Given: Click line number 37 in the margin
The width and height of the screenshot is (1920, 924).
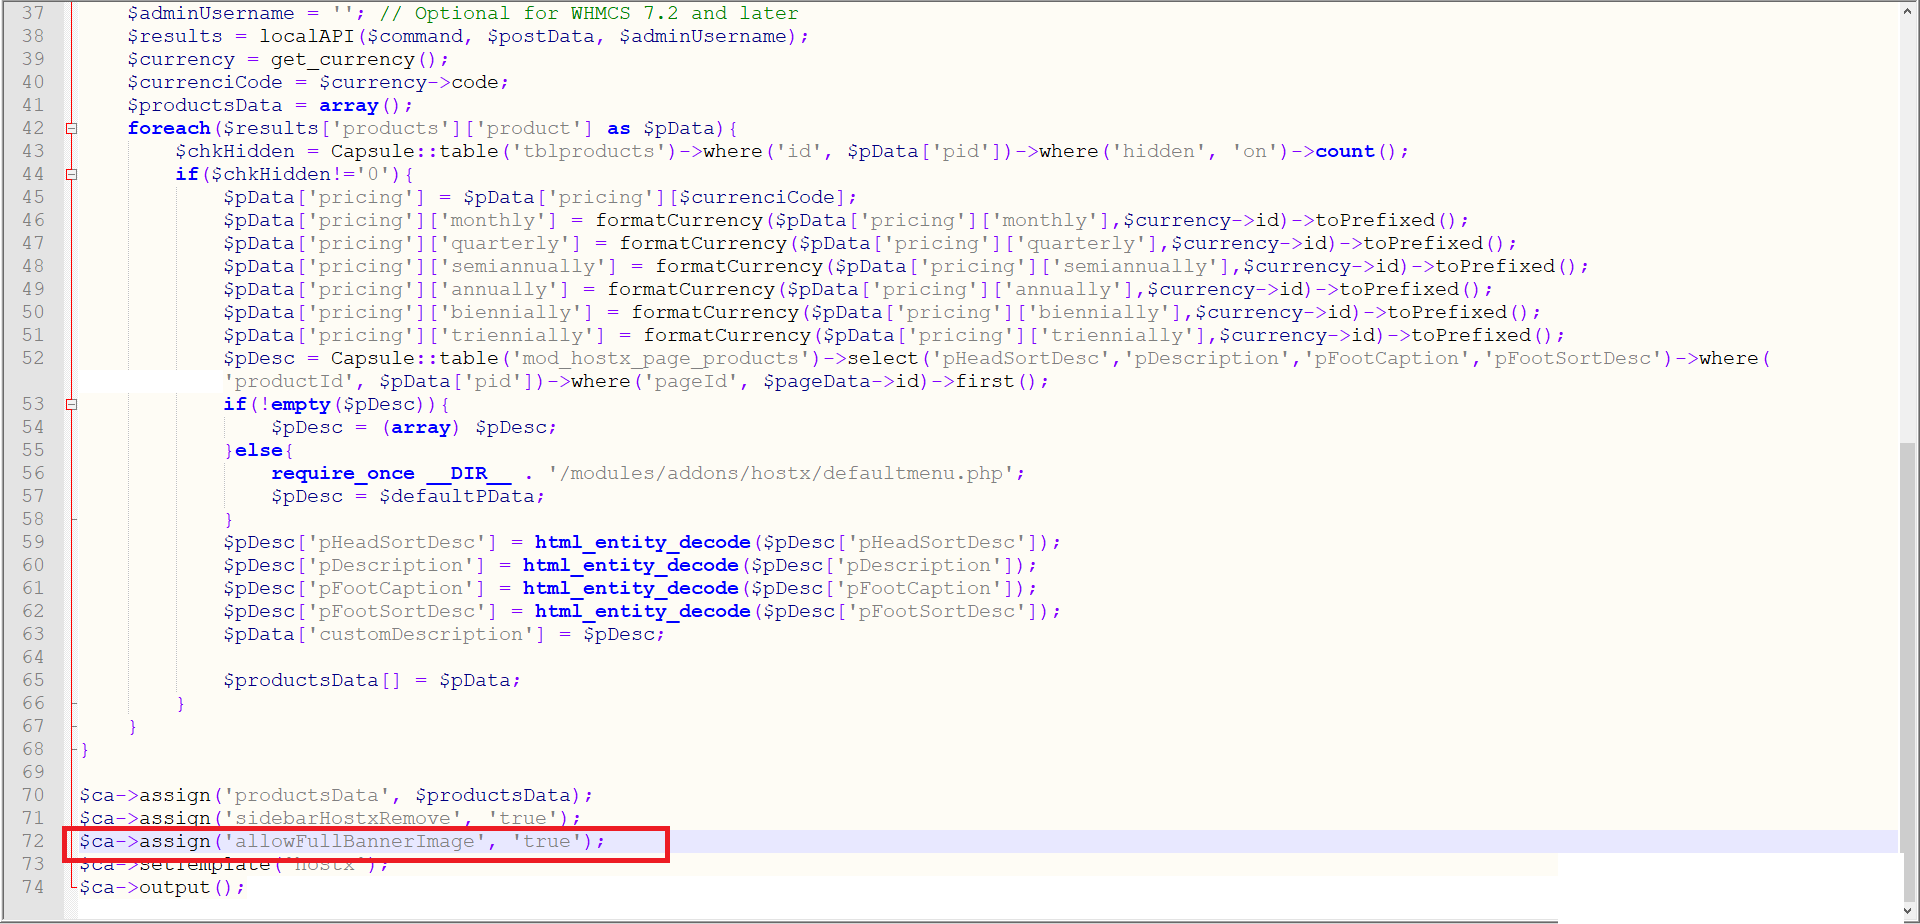Looking at the screenshot, I should (x=33, y=13).
